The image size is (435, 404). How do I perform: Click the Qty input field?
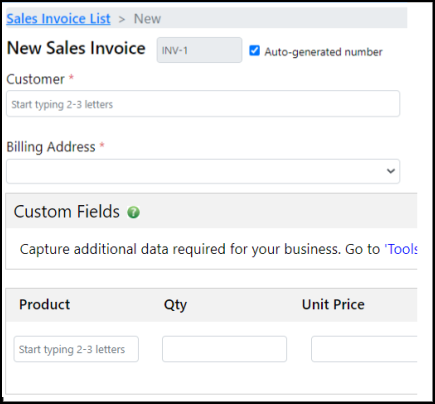[x=224, y=349]
